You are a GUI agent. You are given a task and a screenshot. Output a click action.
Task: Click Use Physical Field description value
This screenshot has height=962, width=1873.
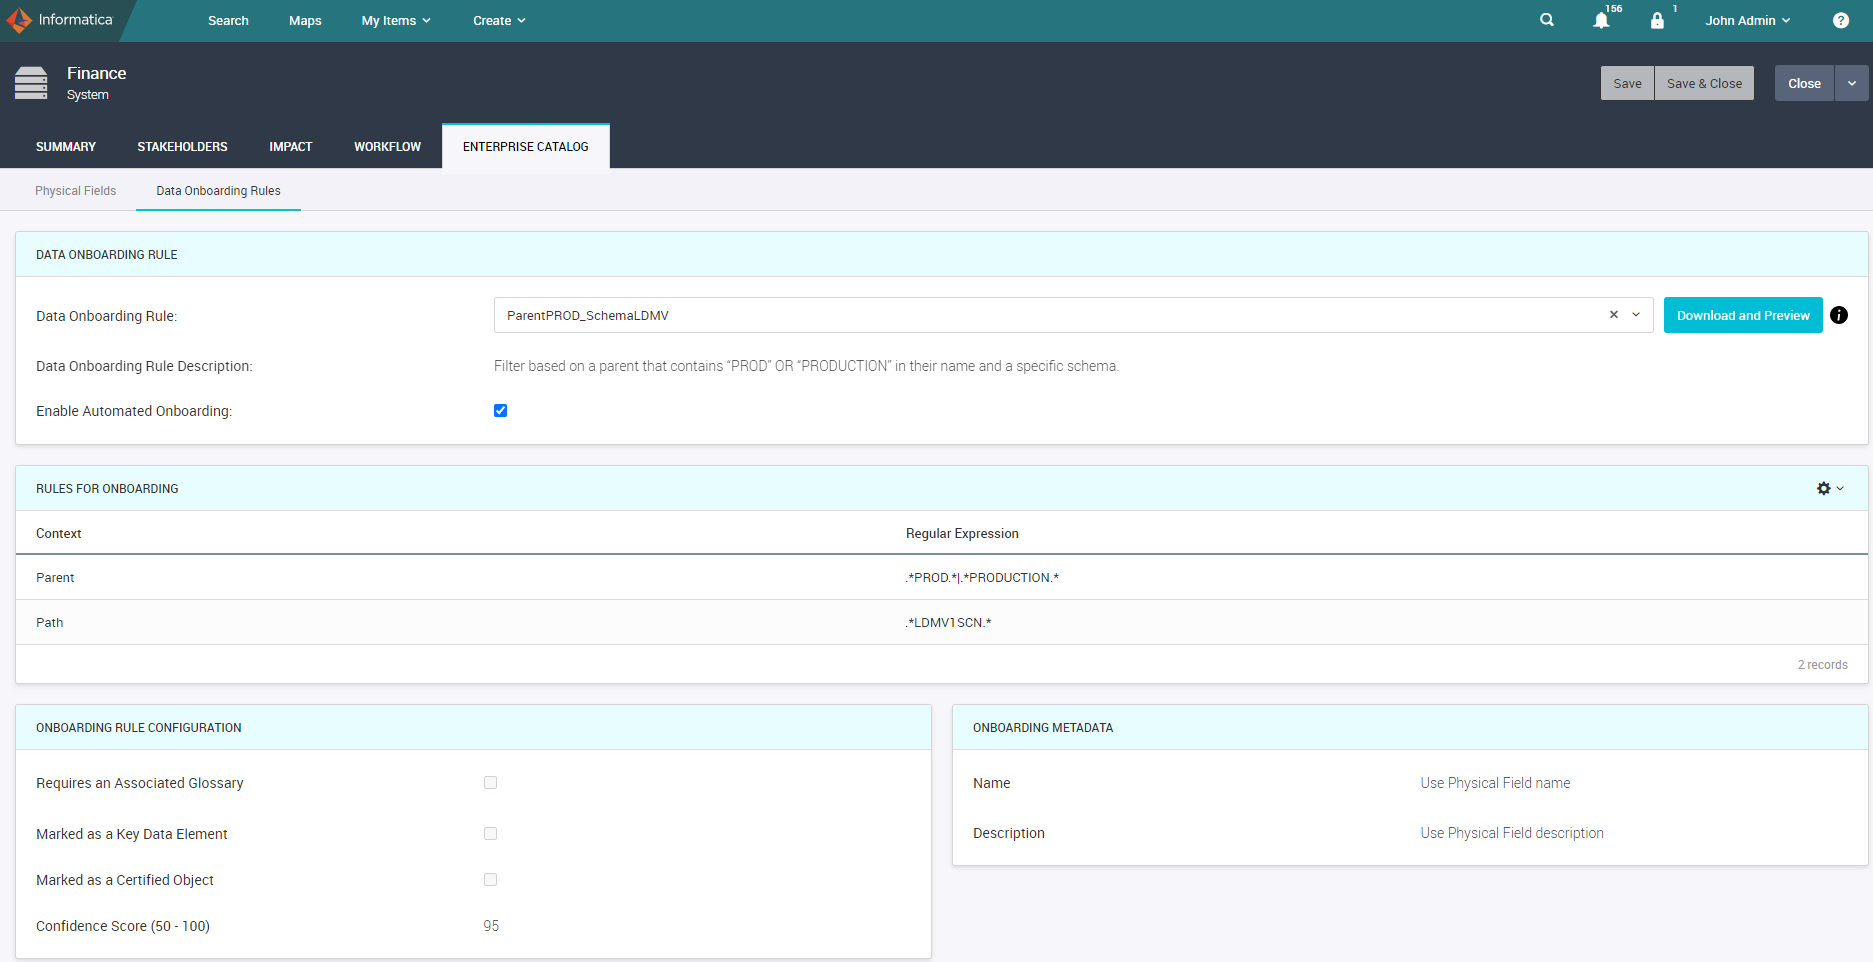1512,833
